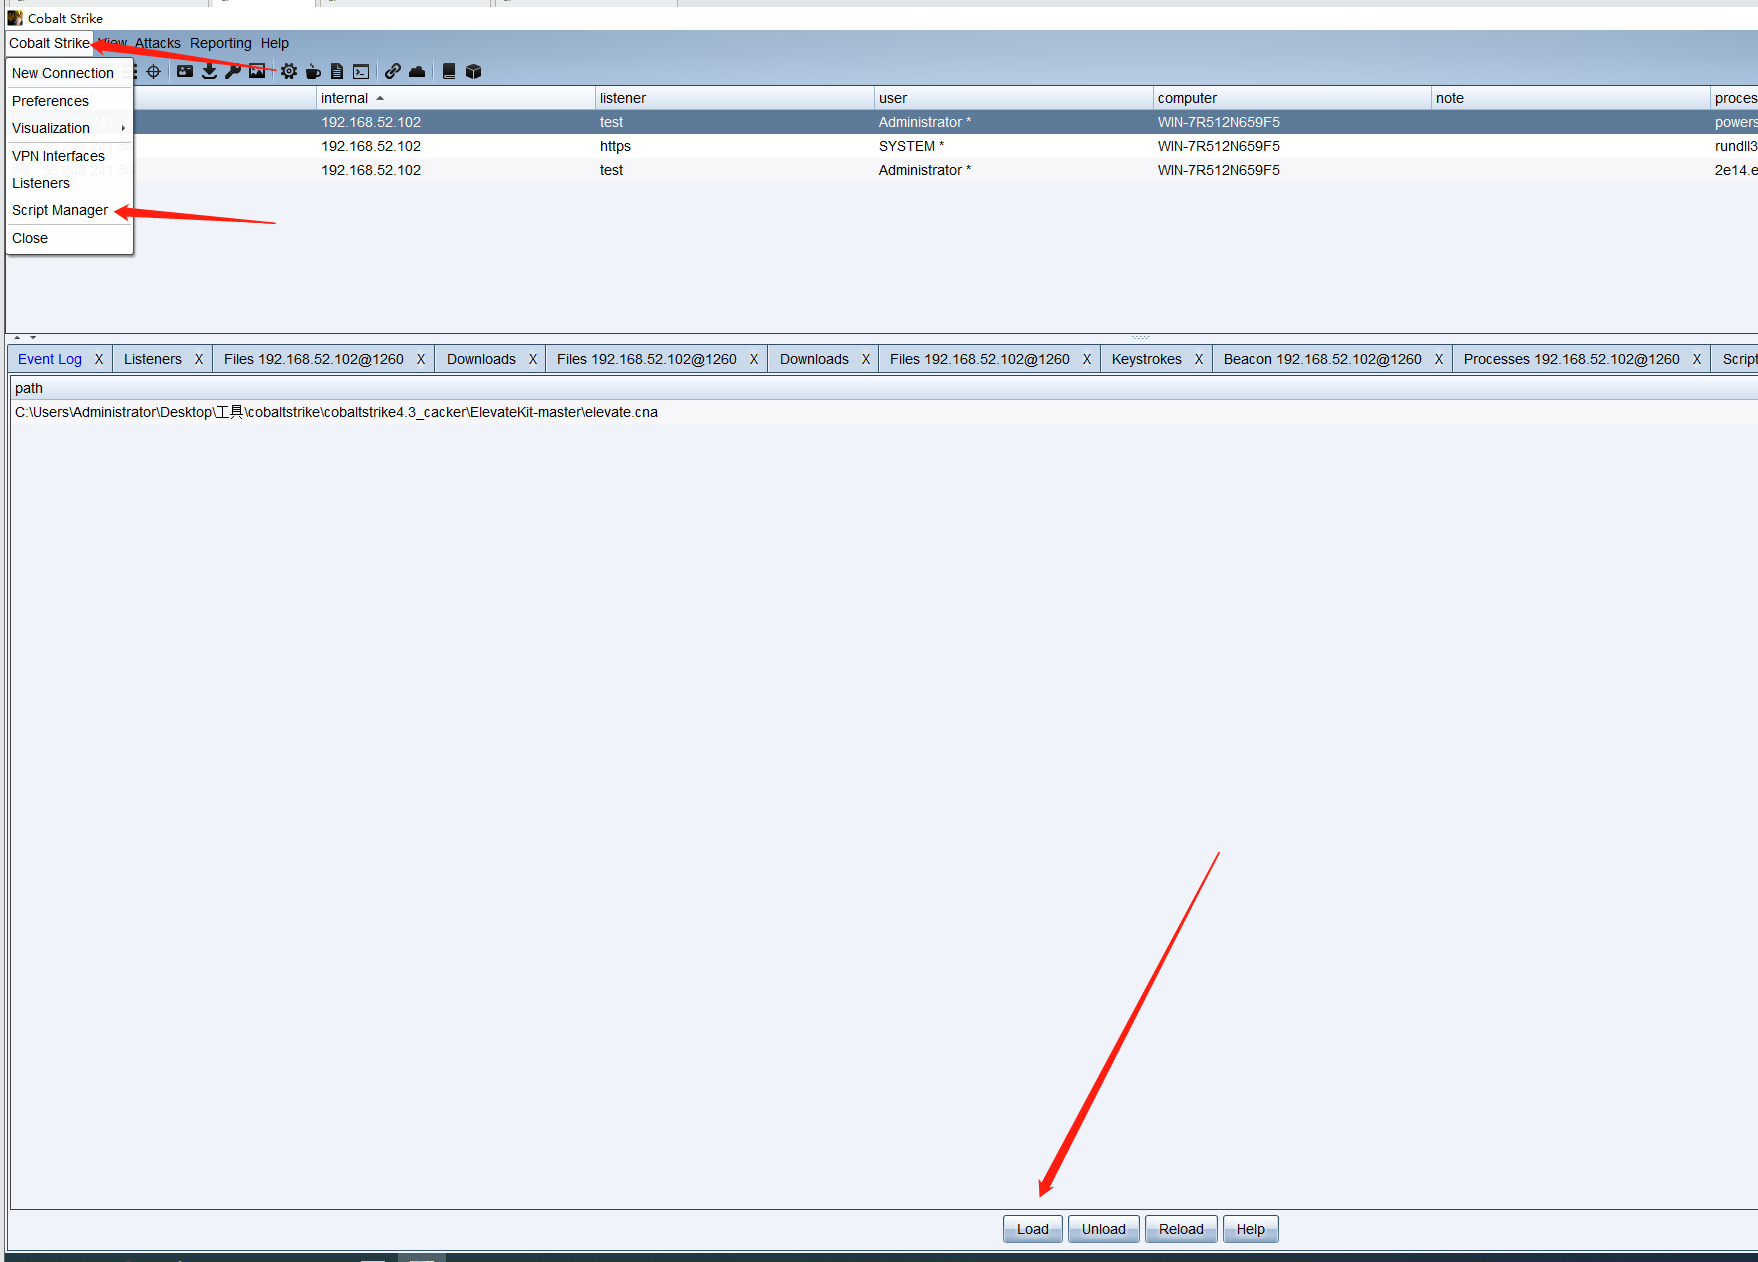Select VPN Interfaces menu entry
The height and width of the screenshot is (1262, 1758).
point(69,156)
